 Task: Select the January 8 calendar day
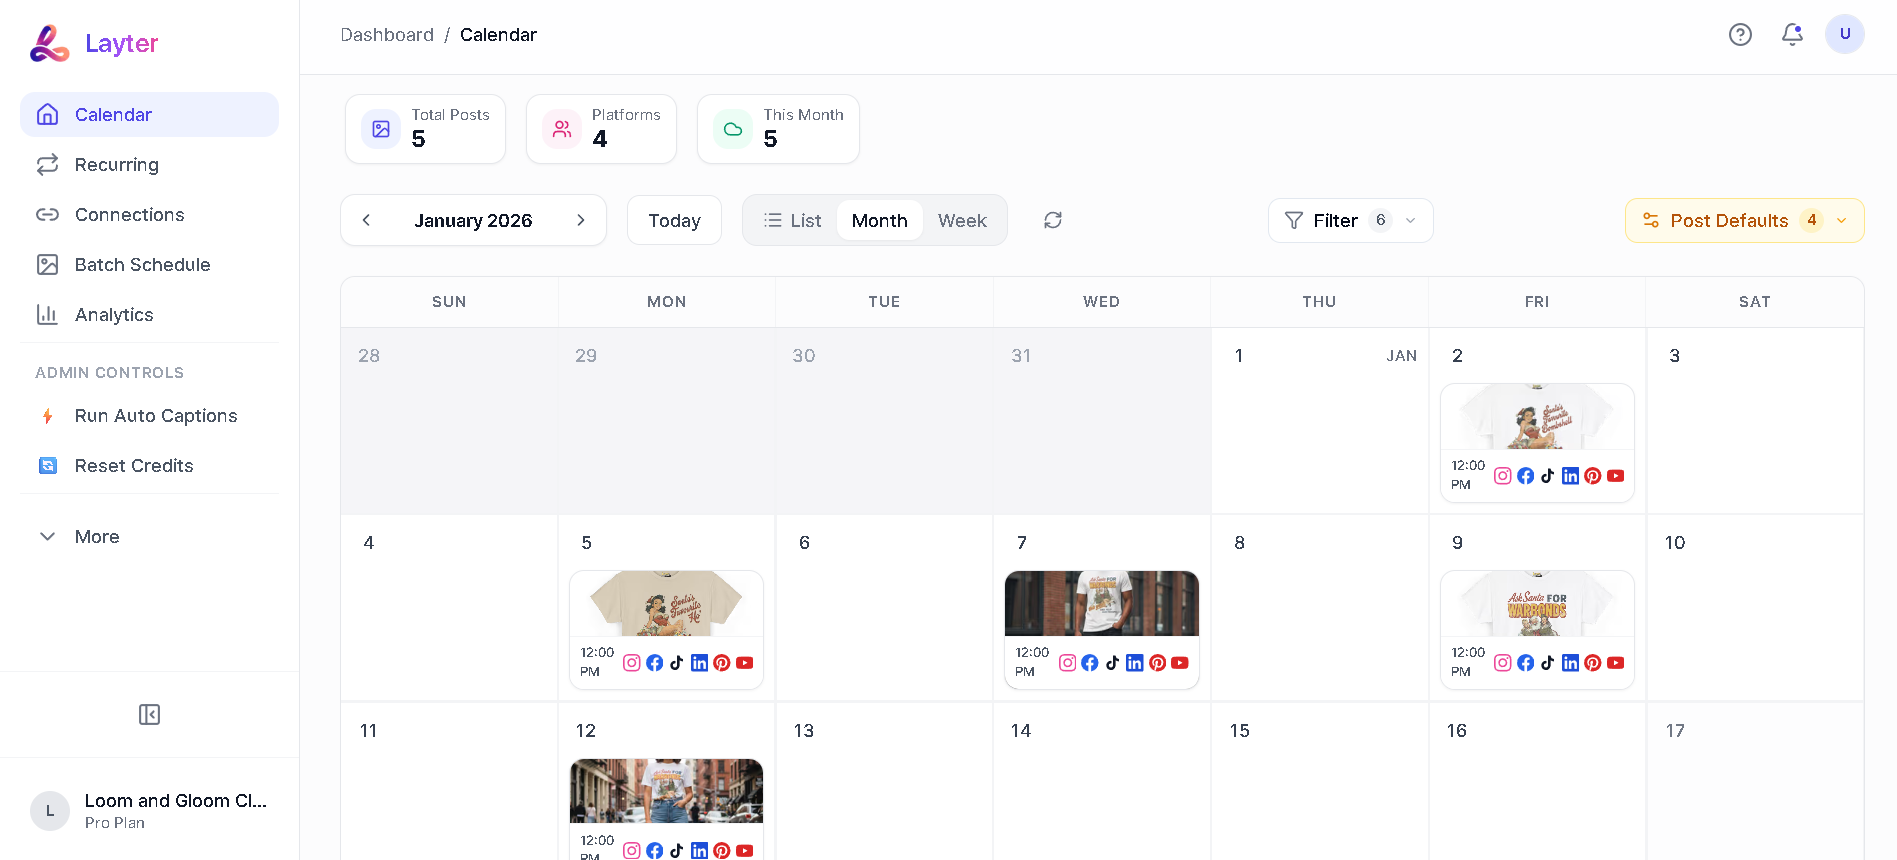[x=1319, y=608]
